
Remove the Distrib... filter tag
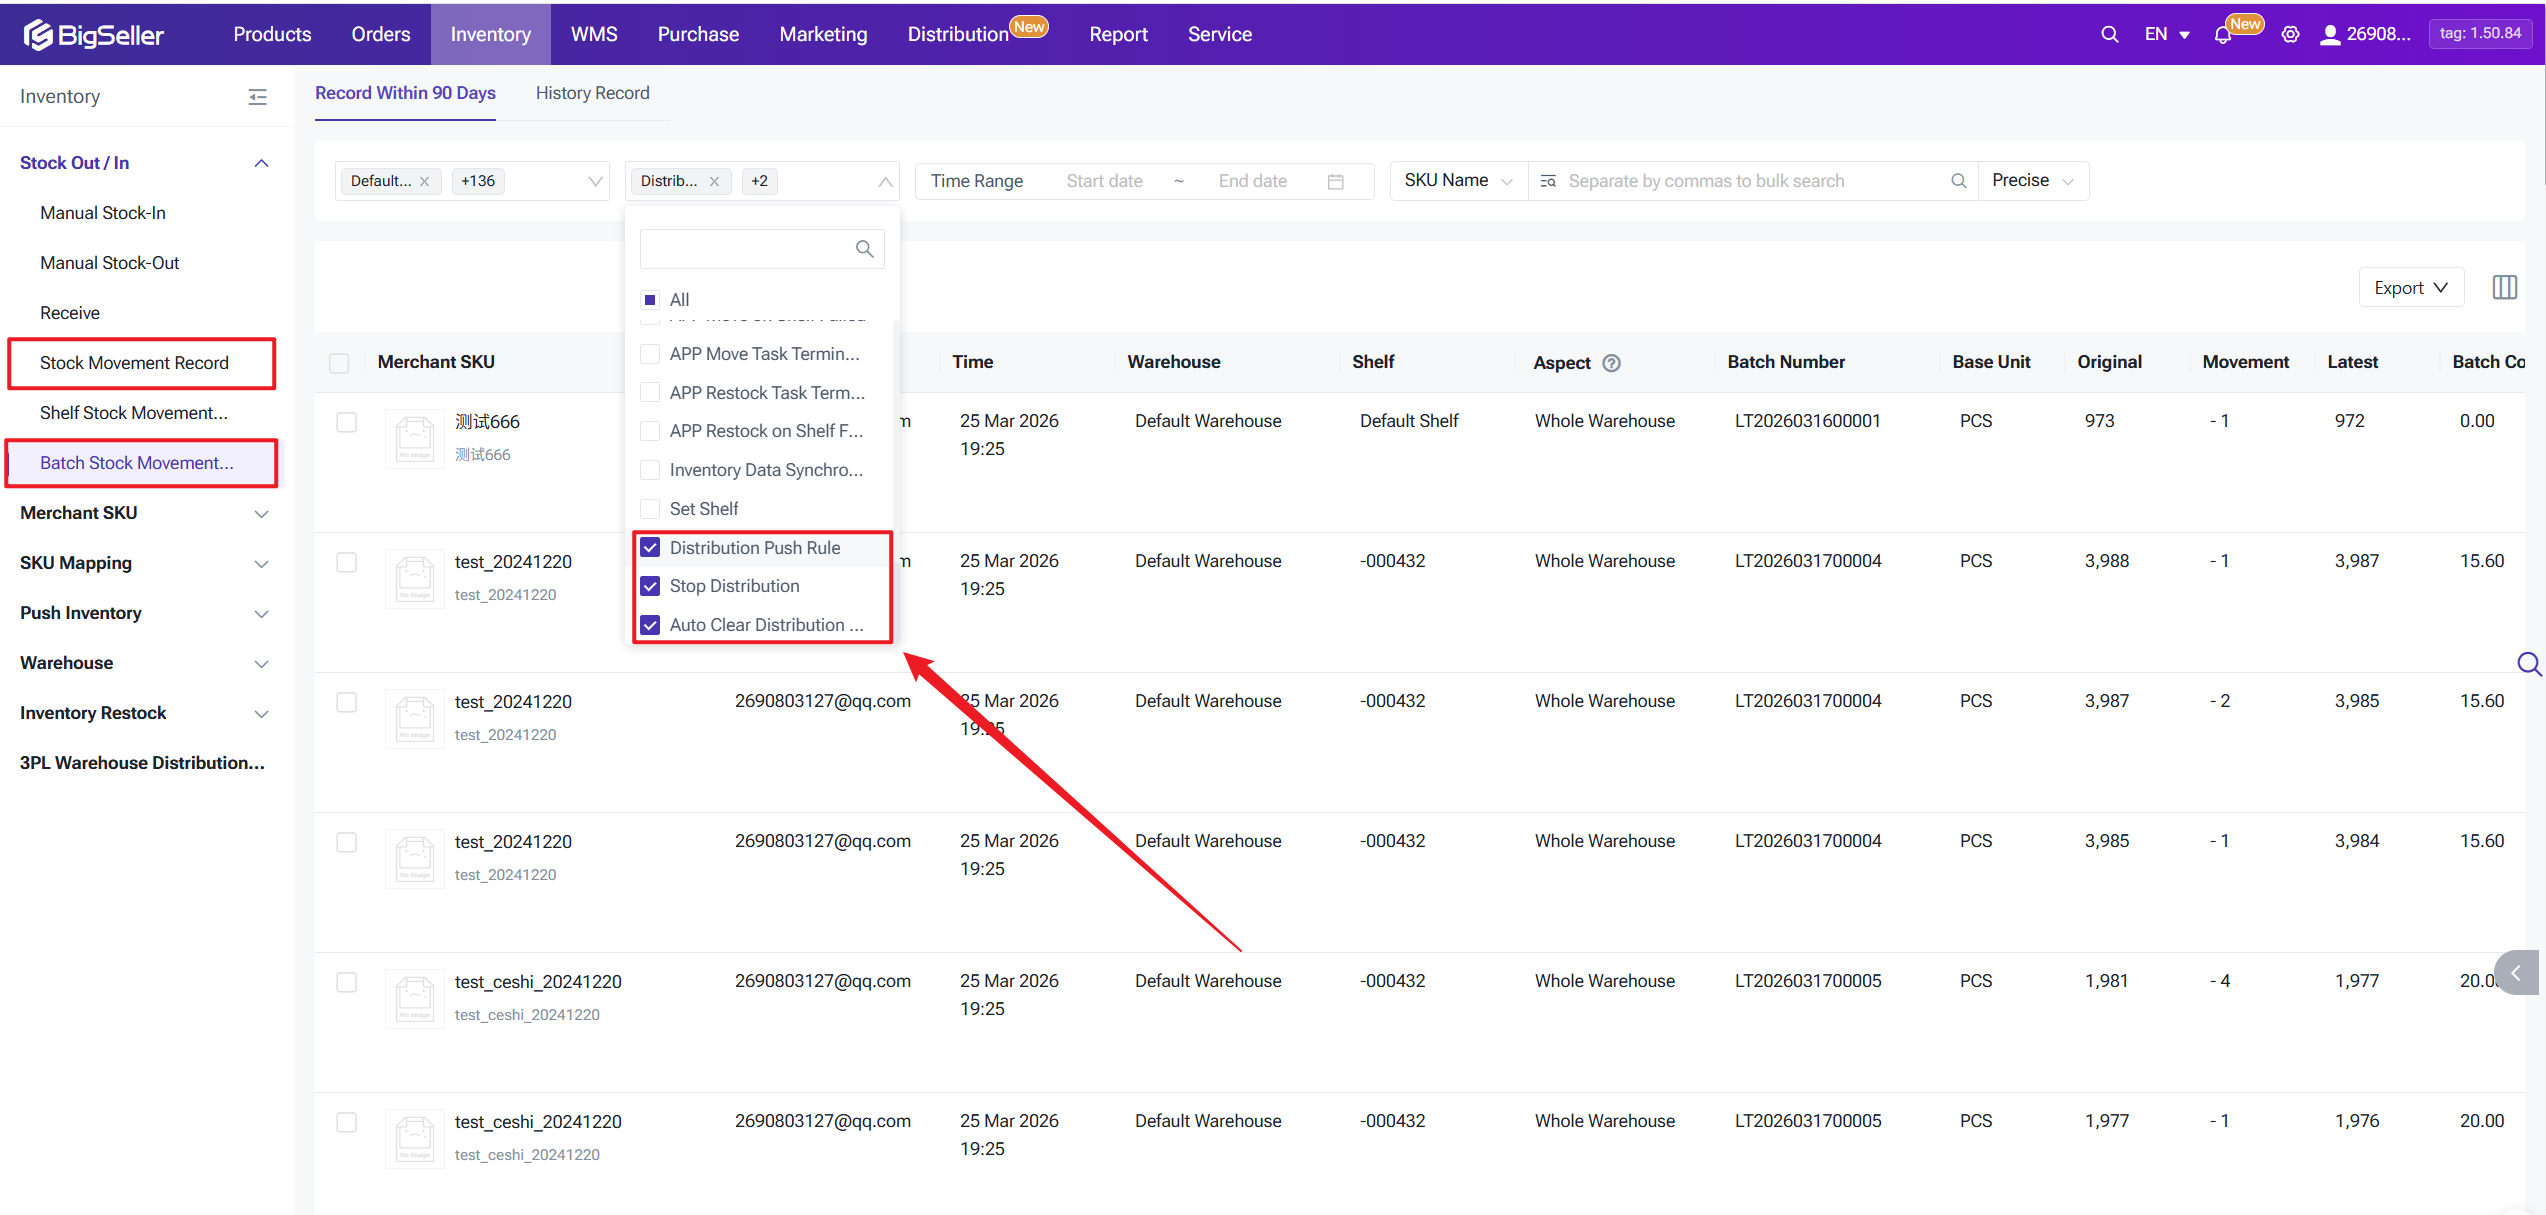tap(714, 182)
